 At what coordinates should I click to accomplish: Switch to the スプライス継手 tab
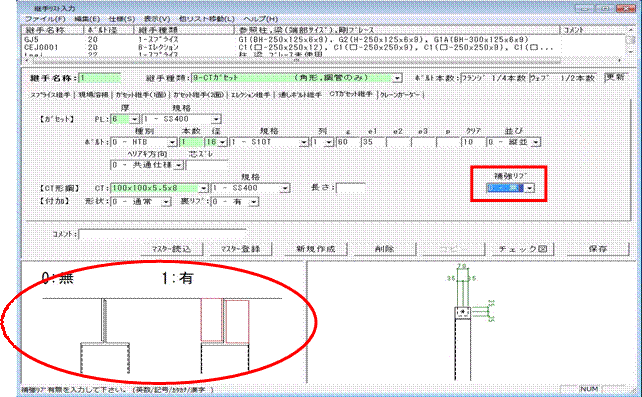50,95
